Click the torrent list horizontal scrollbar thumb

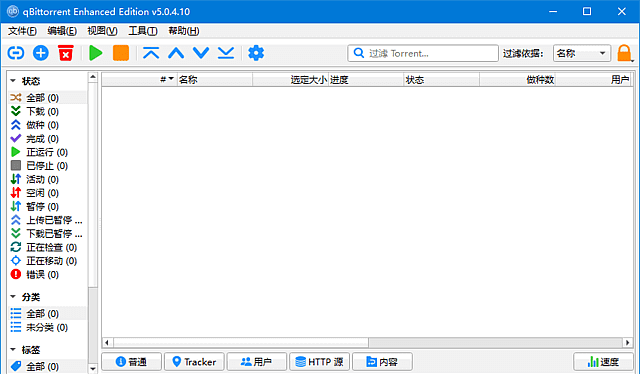click(241, 342)
